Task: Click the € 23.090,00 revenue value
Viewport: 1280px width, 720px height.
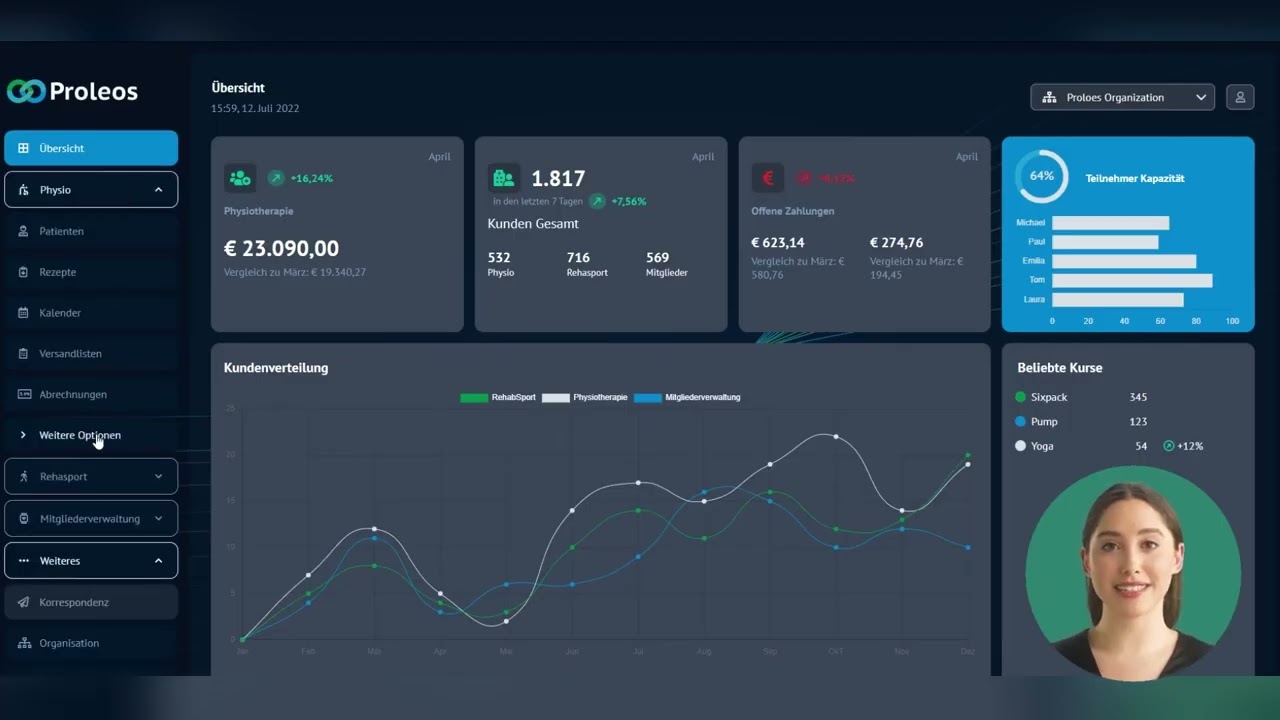Action: coord(281,248)
